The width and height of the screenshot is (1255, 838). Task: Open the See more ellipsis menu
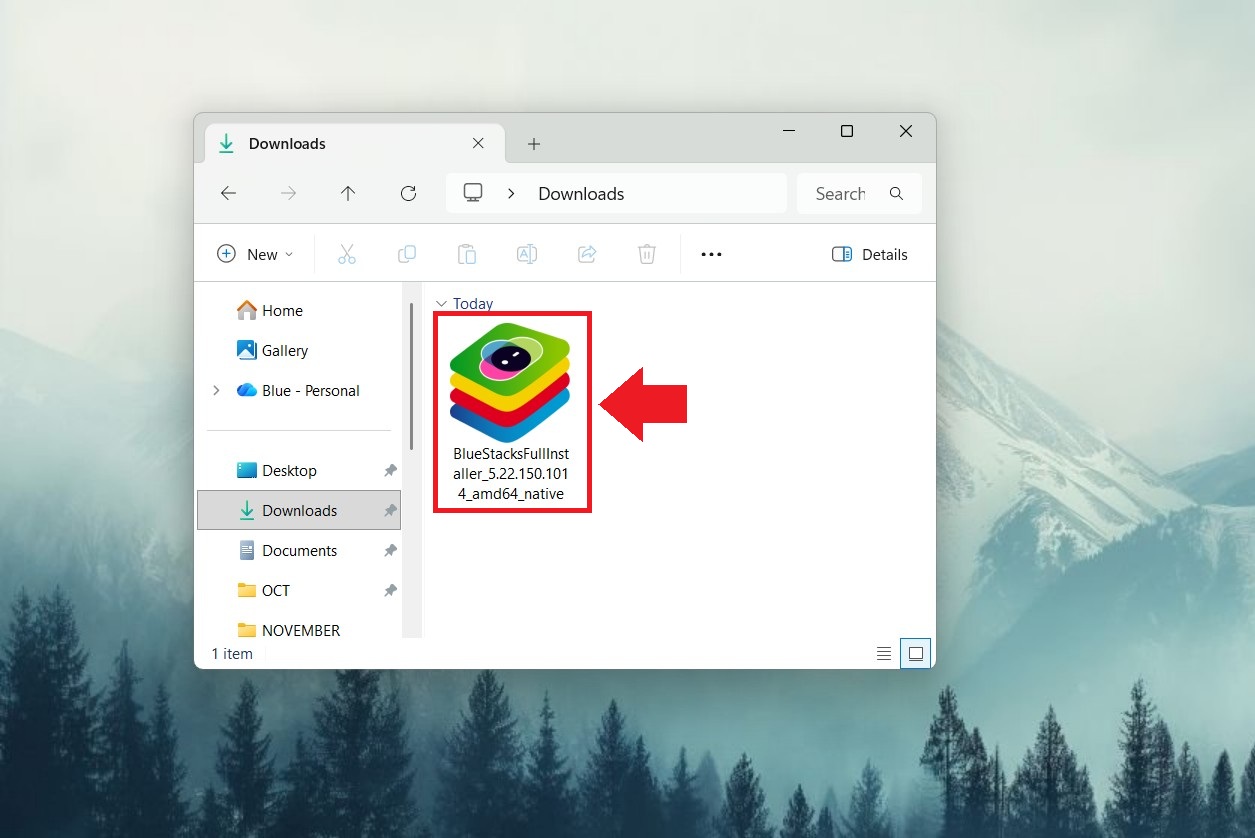[711, 254]
